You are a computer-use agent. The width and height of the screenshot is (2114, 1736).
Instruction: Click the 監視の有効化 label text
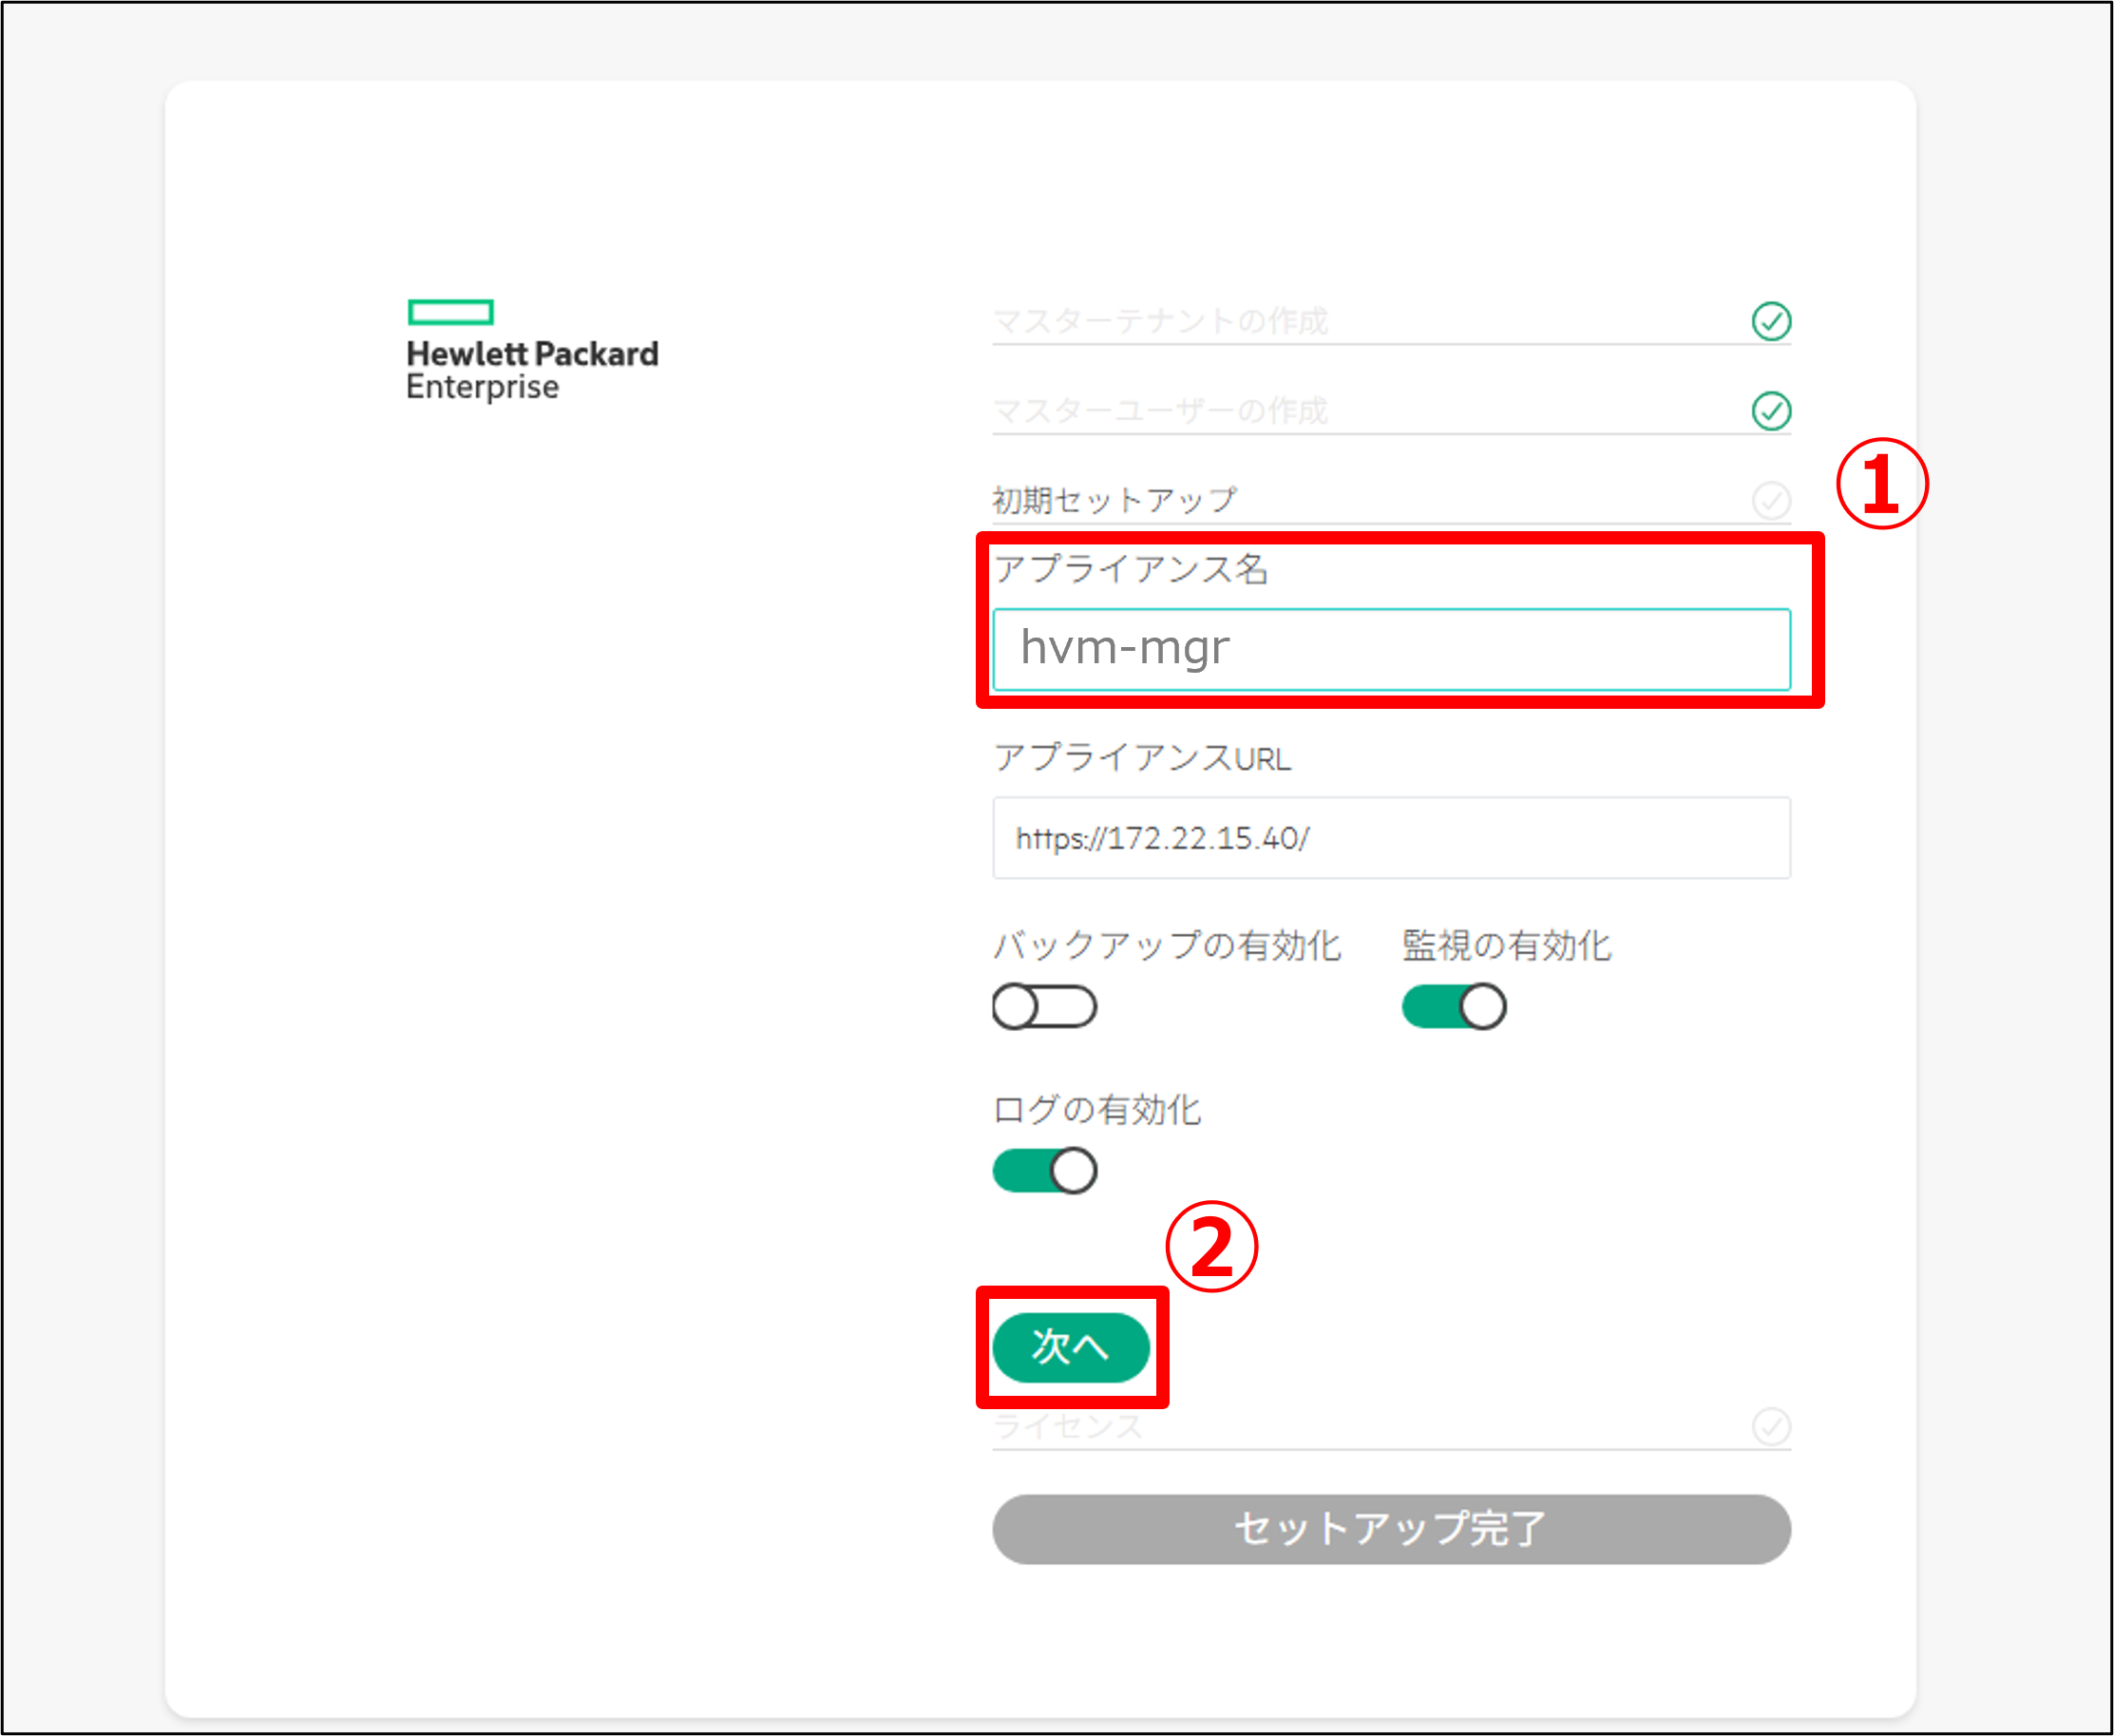click(1506, 945)
